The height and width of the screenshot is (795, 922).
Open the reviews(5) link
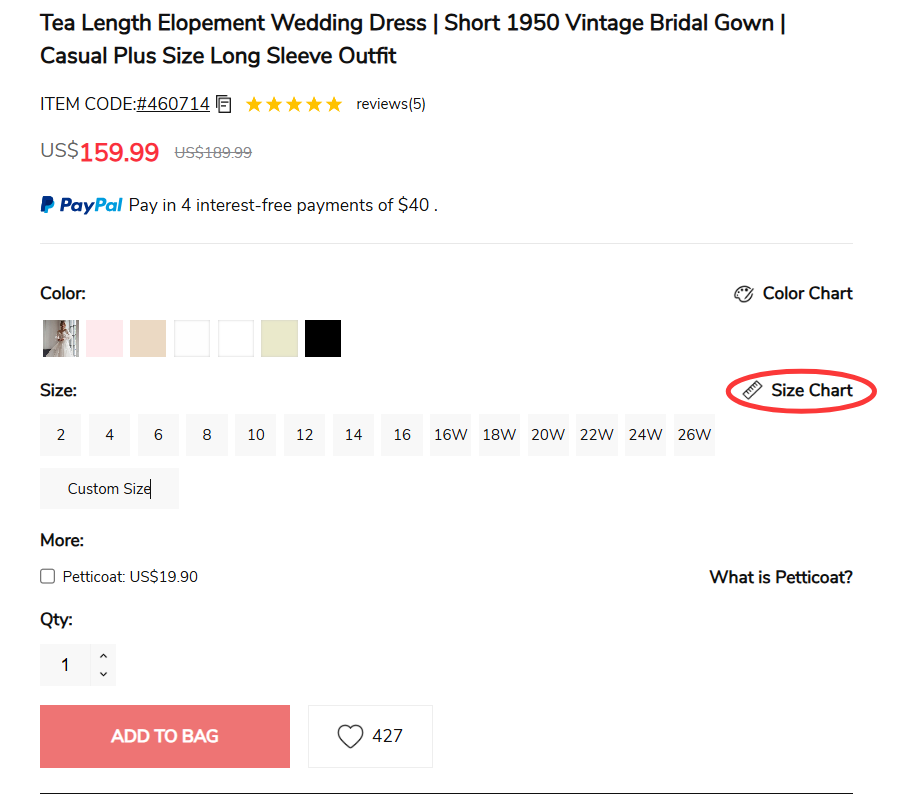391,104
